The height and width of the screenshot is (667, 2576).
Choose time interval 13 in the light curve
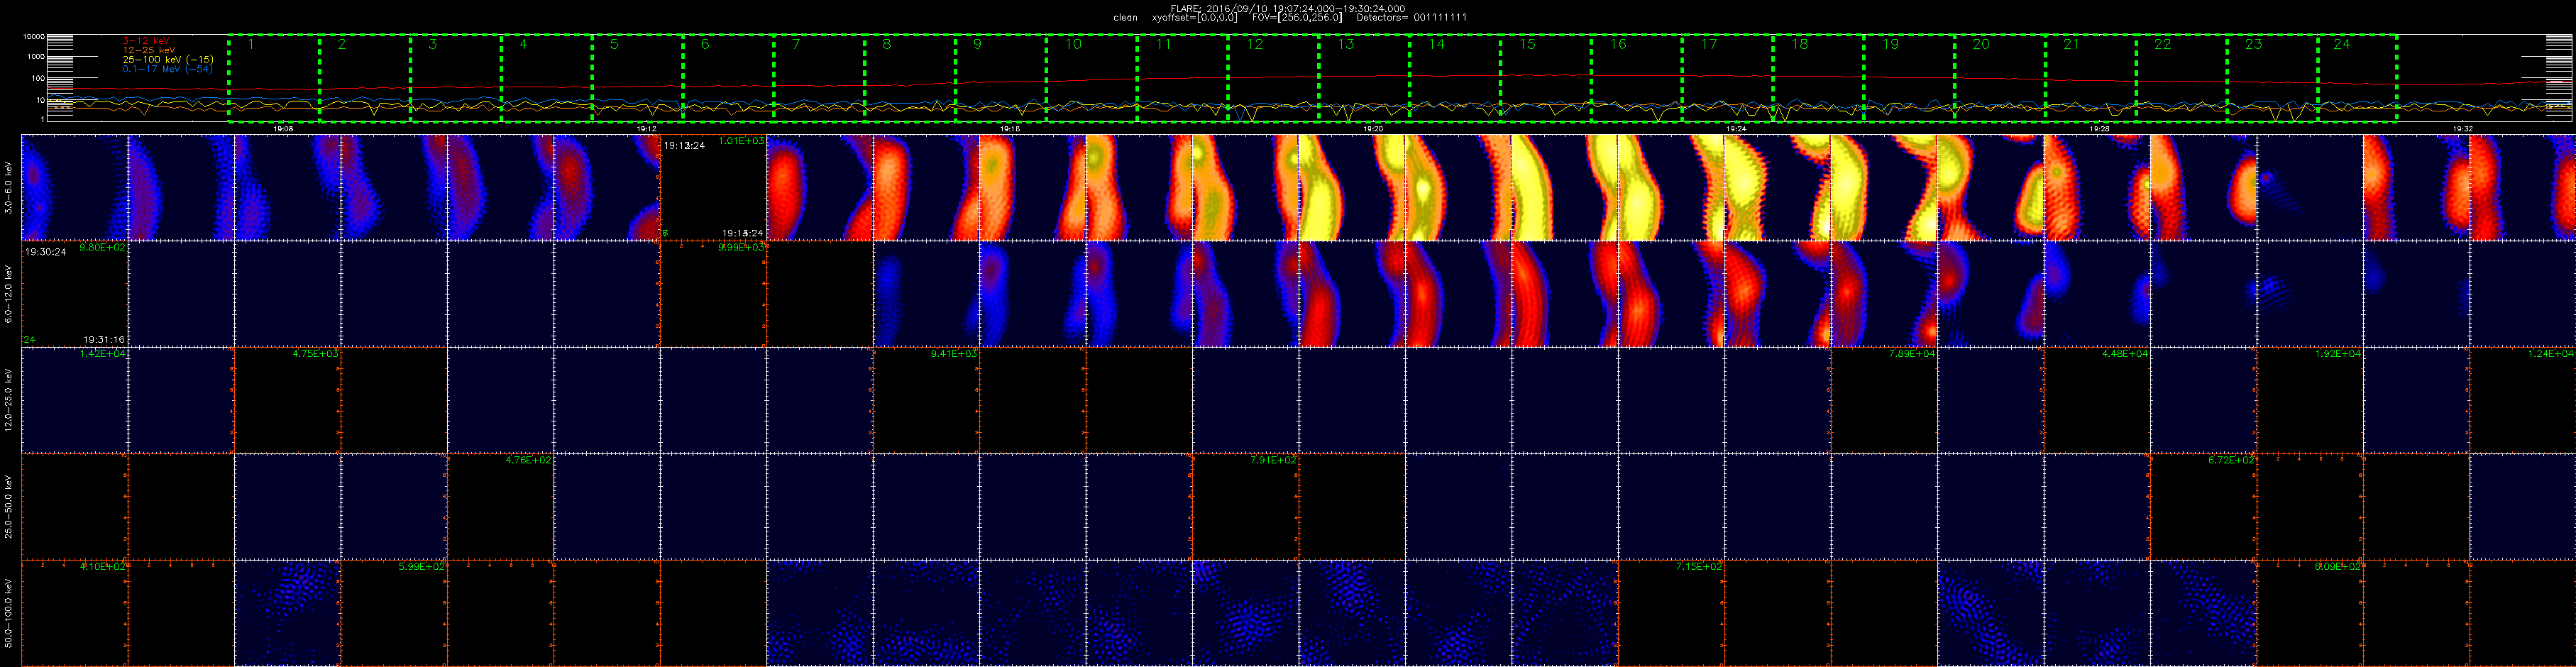(x=1364, y=78)
